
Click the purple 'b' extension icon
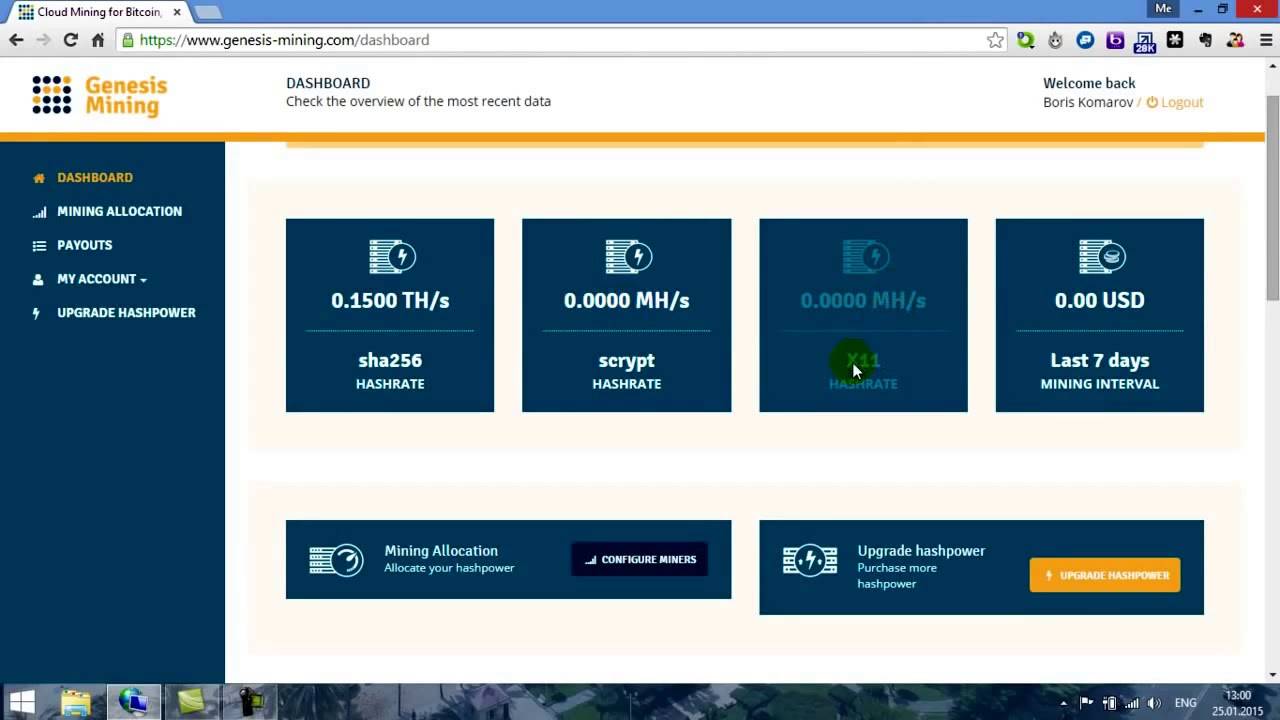(x=1115, y=40)
